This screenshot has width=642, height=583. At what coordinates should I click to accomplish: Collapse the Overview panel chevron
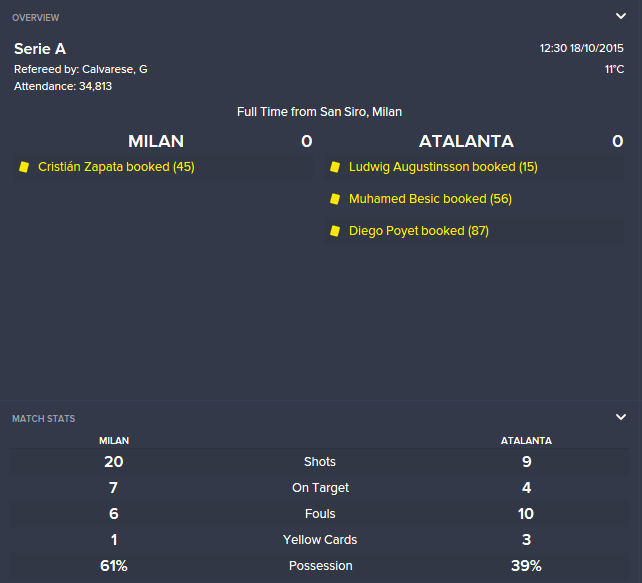tap(621, 16)
